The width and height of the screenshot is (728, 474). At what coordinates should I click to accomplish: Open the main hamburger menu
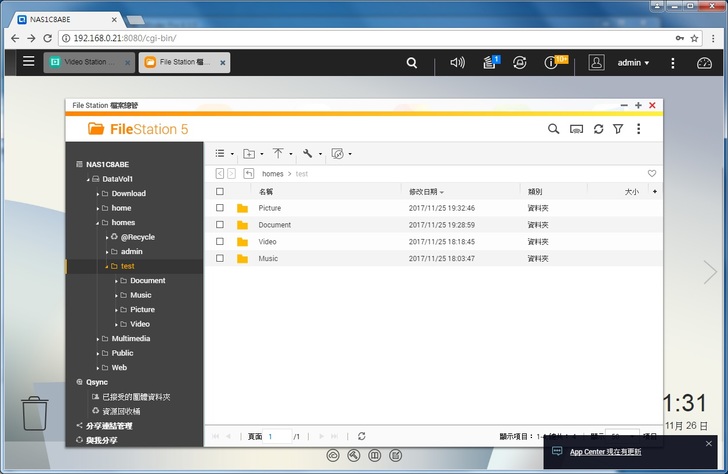click(28, 62)
